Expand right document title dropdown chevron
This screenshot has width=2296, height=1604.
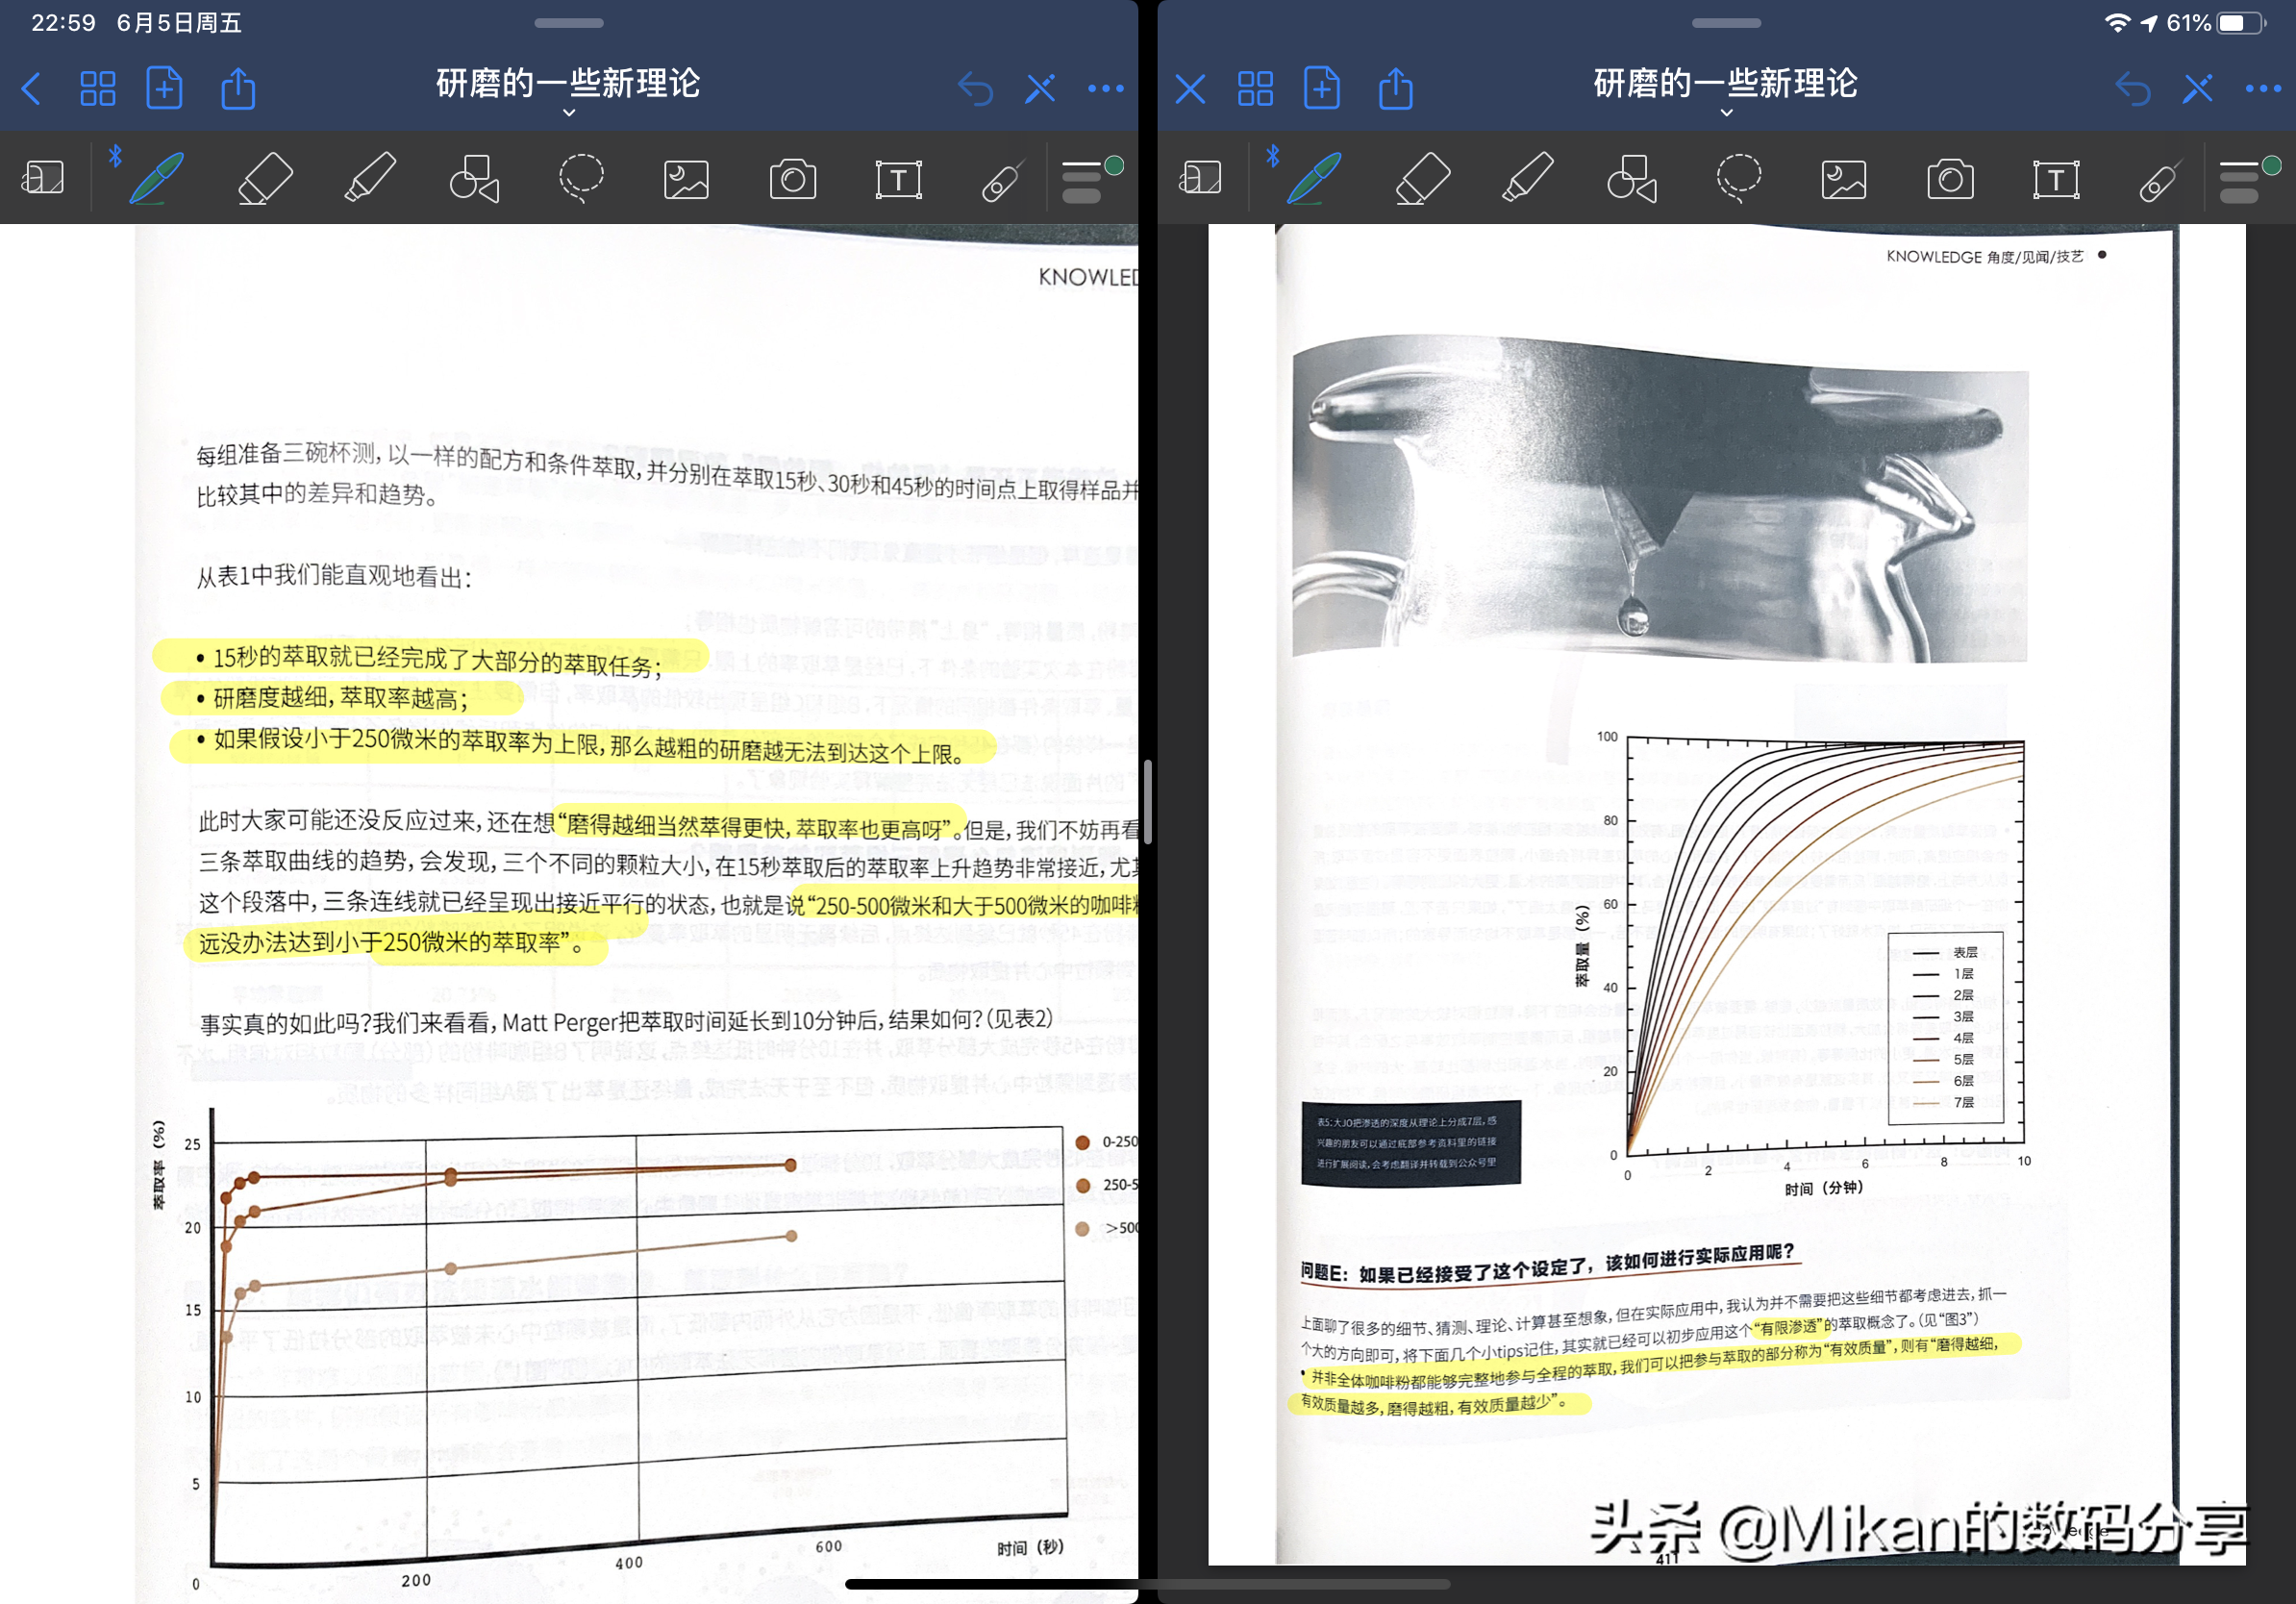(x=1726, y=113)
